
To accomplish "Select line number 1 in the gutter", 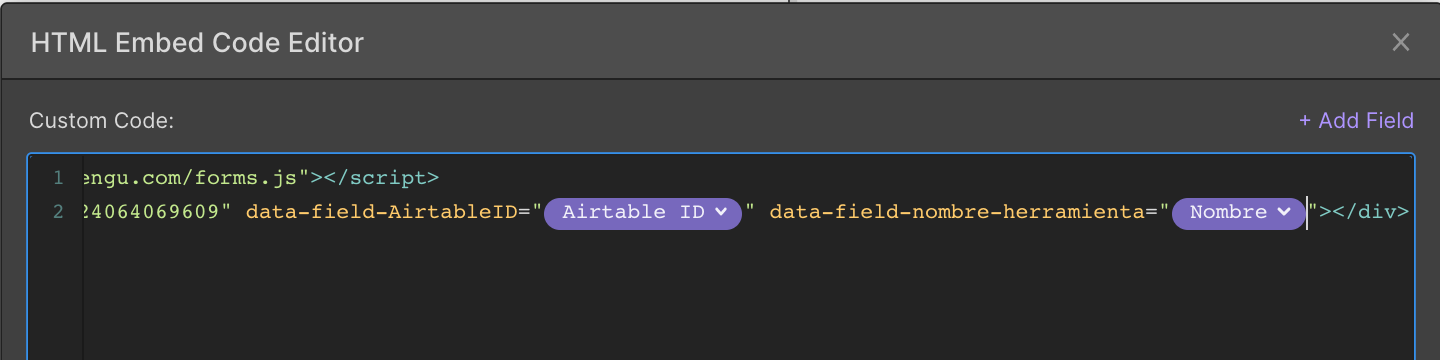I will [59, 178].
